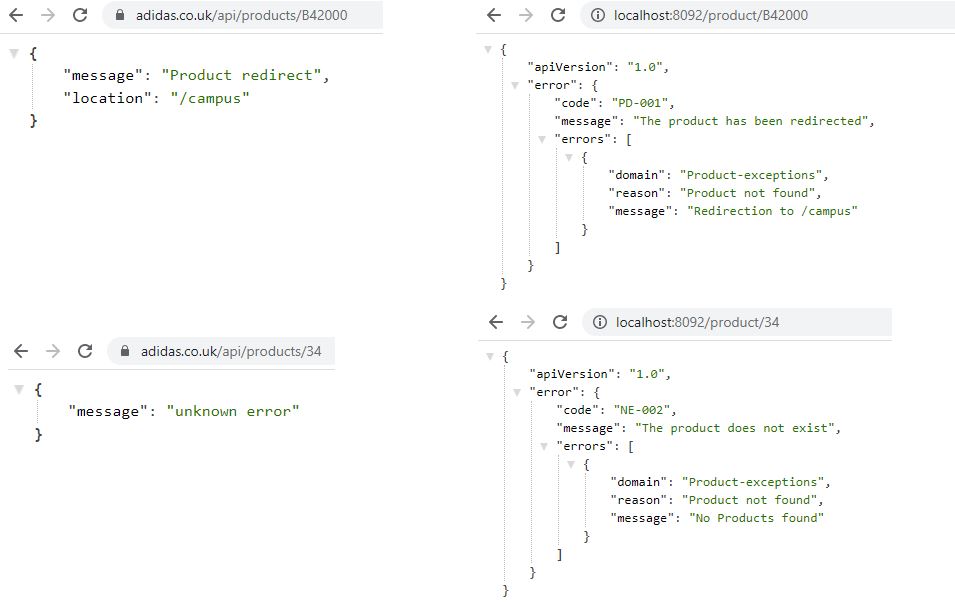Image resolution: width=955 pixels, height=604 pixels.
Task: Click lock icon beside adidas products/B42000 URL
Action: (119, 15)
